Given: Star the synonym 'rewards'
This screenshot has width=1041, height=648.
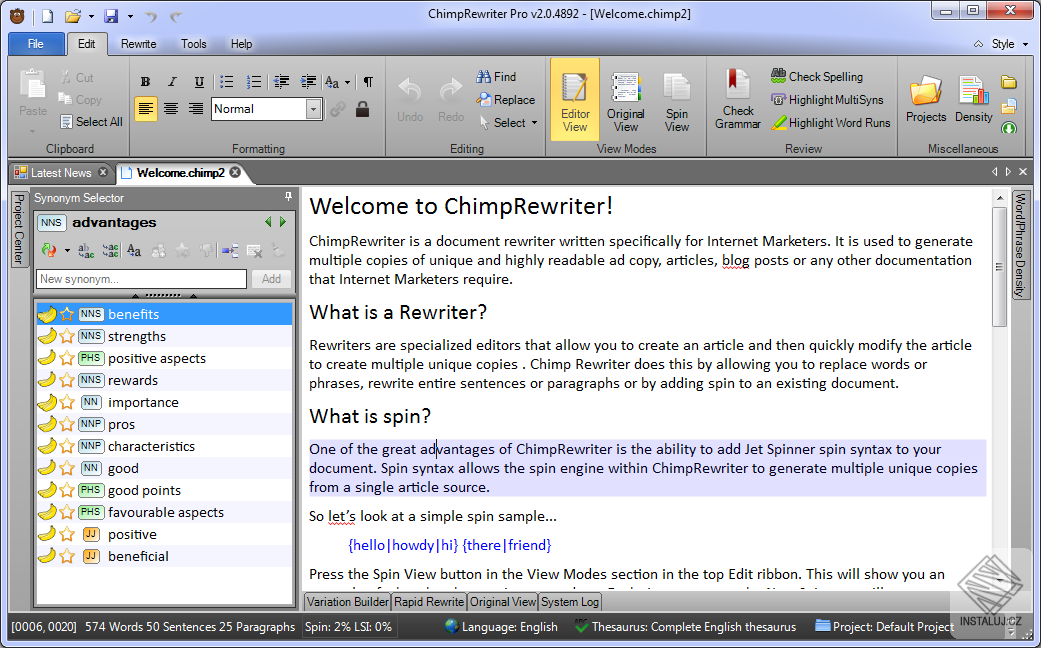Looking at the screenshot, I should [66, 380].
